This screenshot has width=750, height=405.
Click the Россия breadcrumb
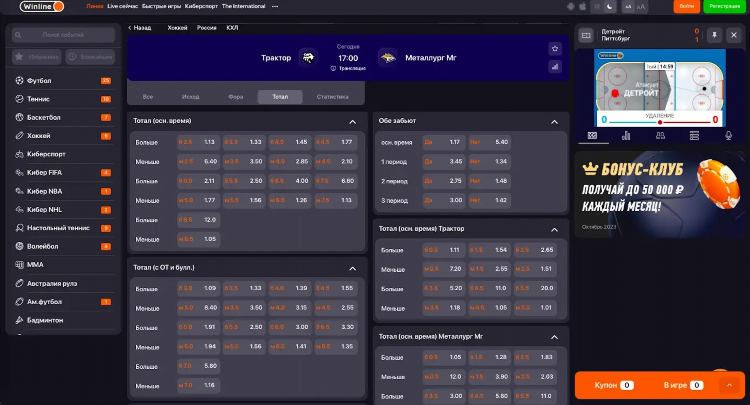pos(207,28)
